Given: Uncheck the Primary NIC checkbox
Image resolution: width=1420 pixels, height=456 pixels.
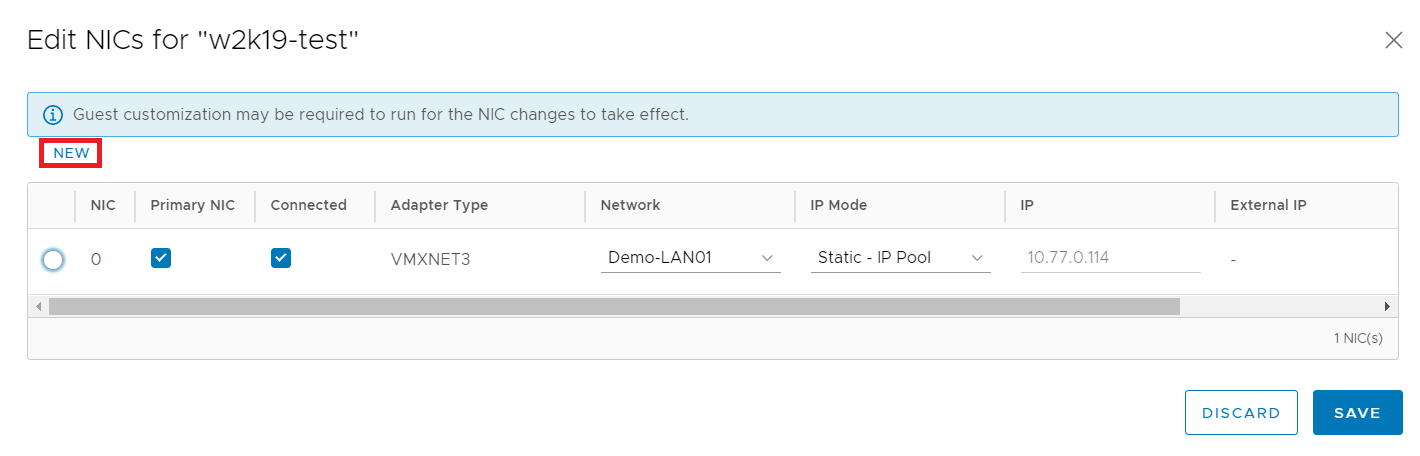Looking at the screenshot, I should pyautogui.click(x=161, y=258).
